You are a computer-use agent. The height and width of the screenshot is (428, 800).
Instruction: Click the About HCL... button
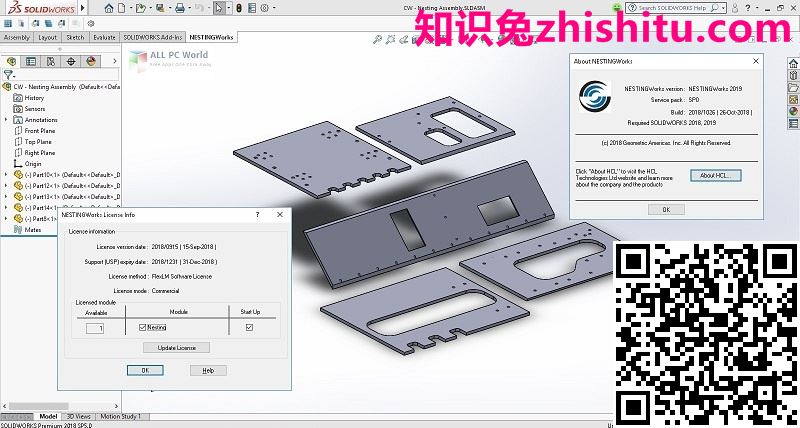tap(715, 175)
